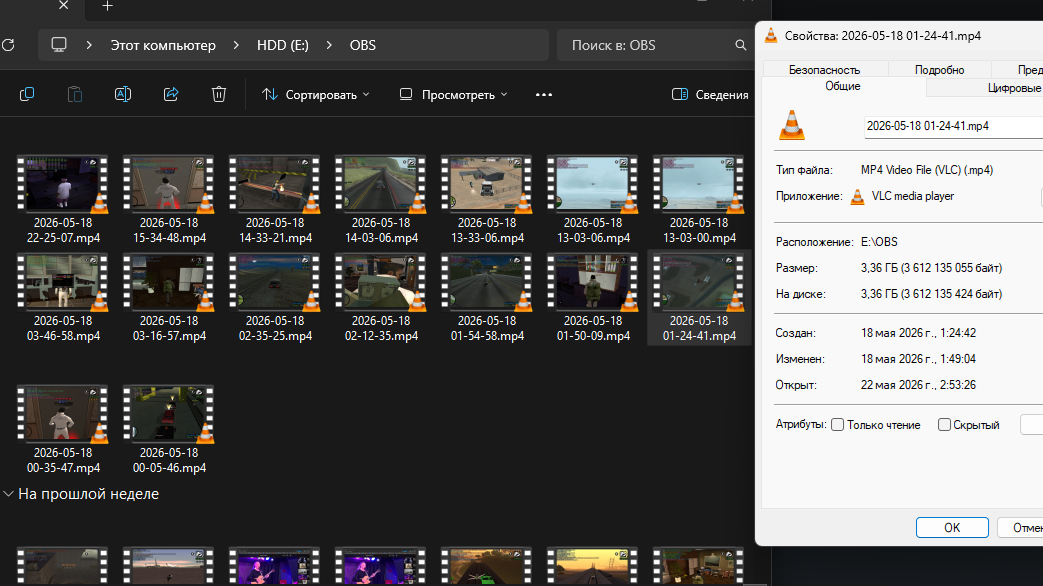
Task: Click the Copy icon in Explorer toolbar
Action: pyautogui.click(x=27, y=94)
